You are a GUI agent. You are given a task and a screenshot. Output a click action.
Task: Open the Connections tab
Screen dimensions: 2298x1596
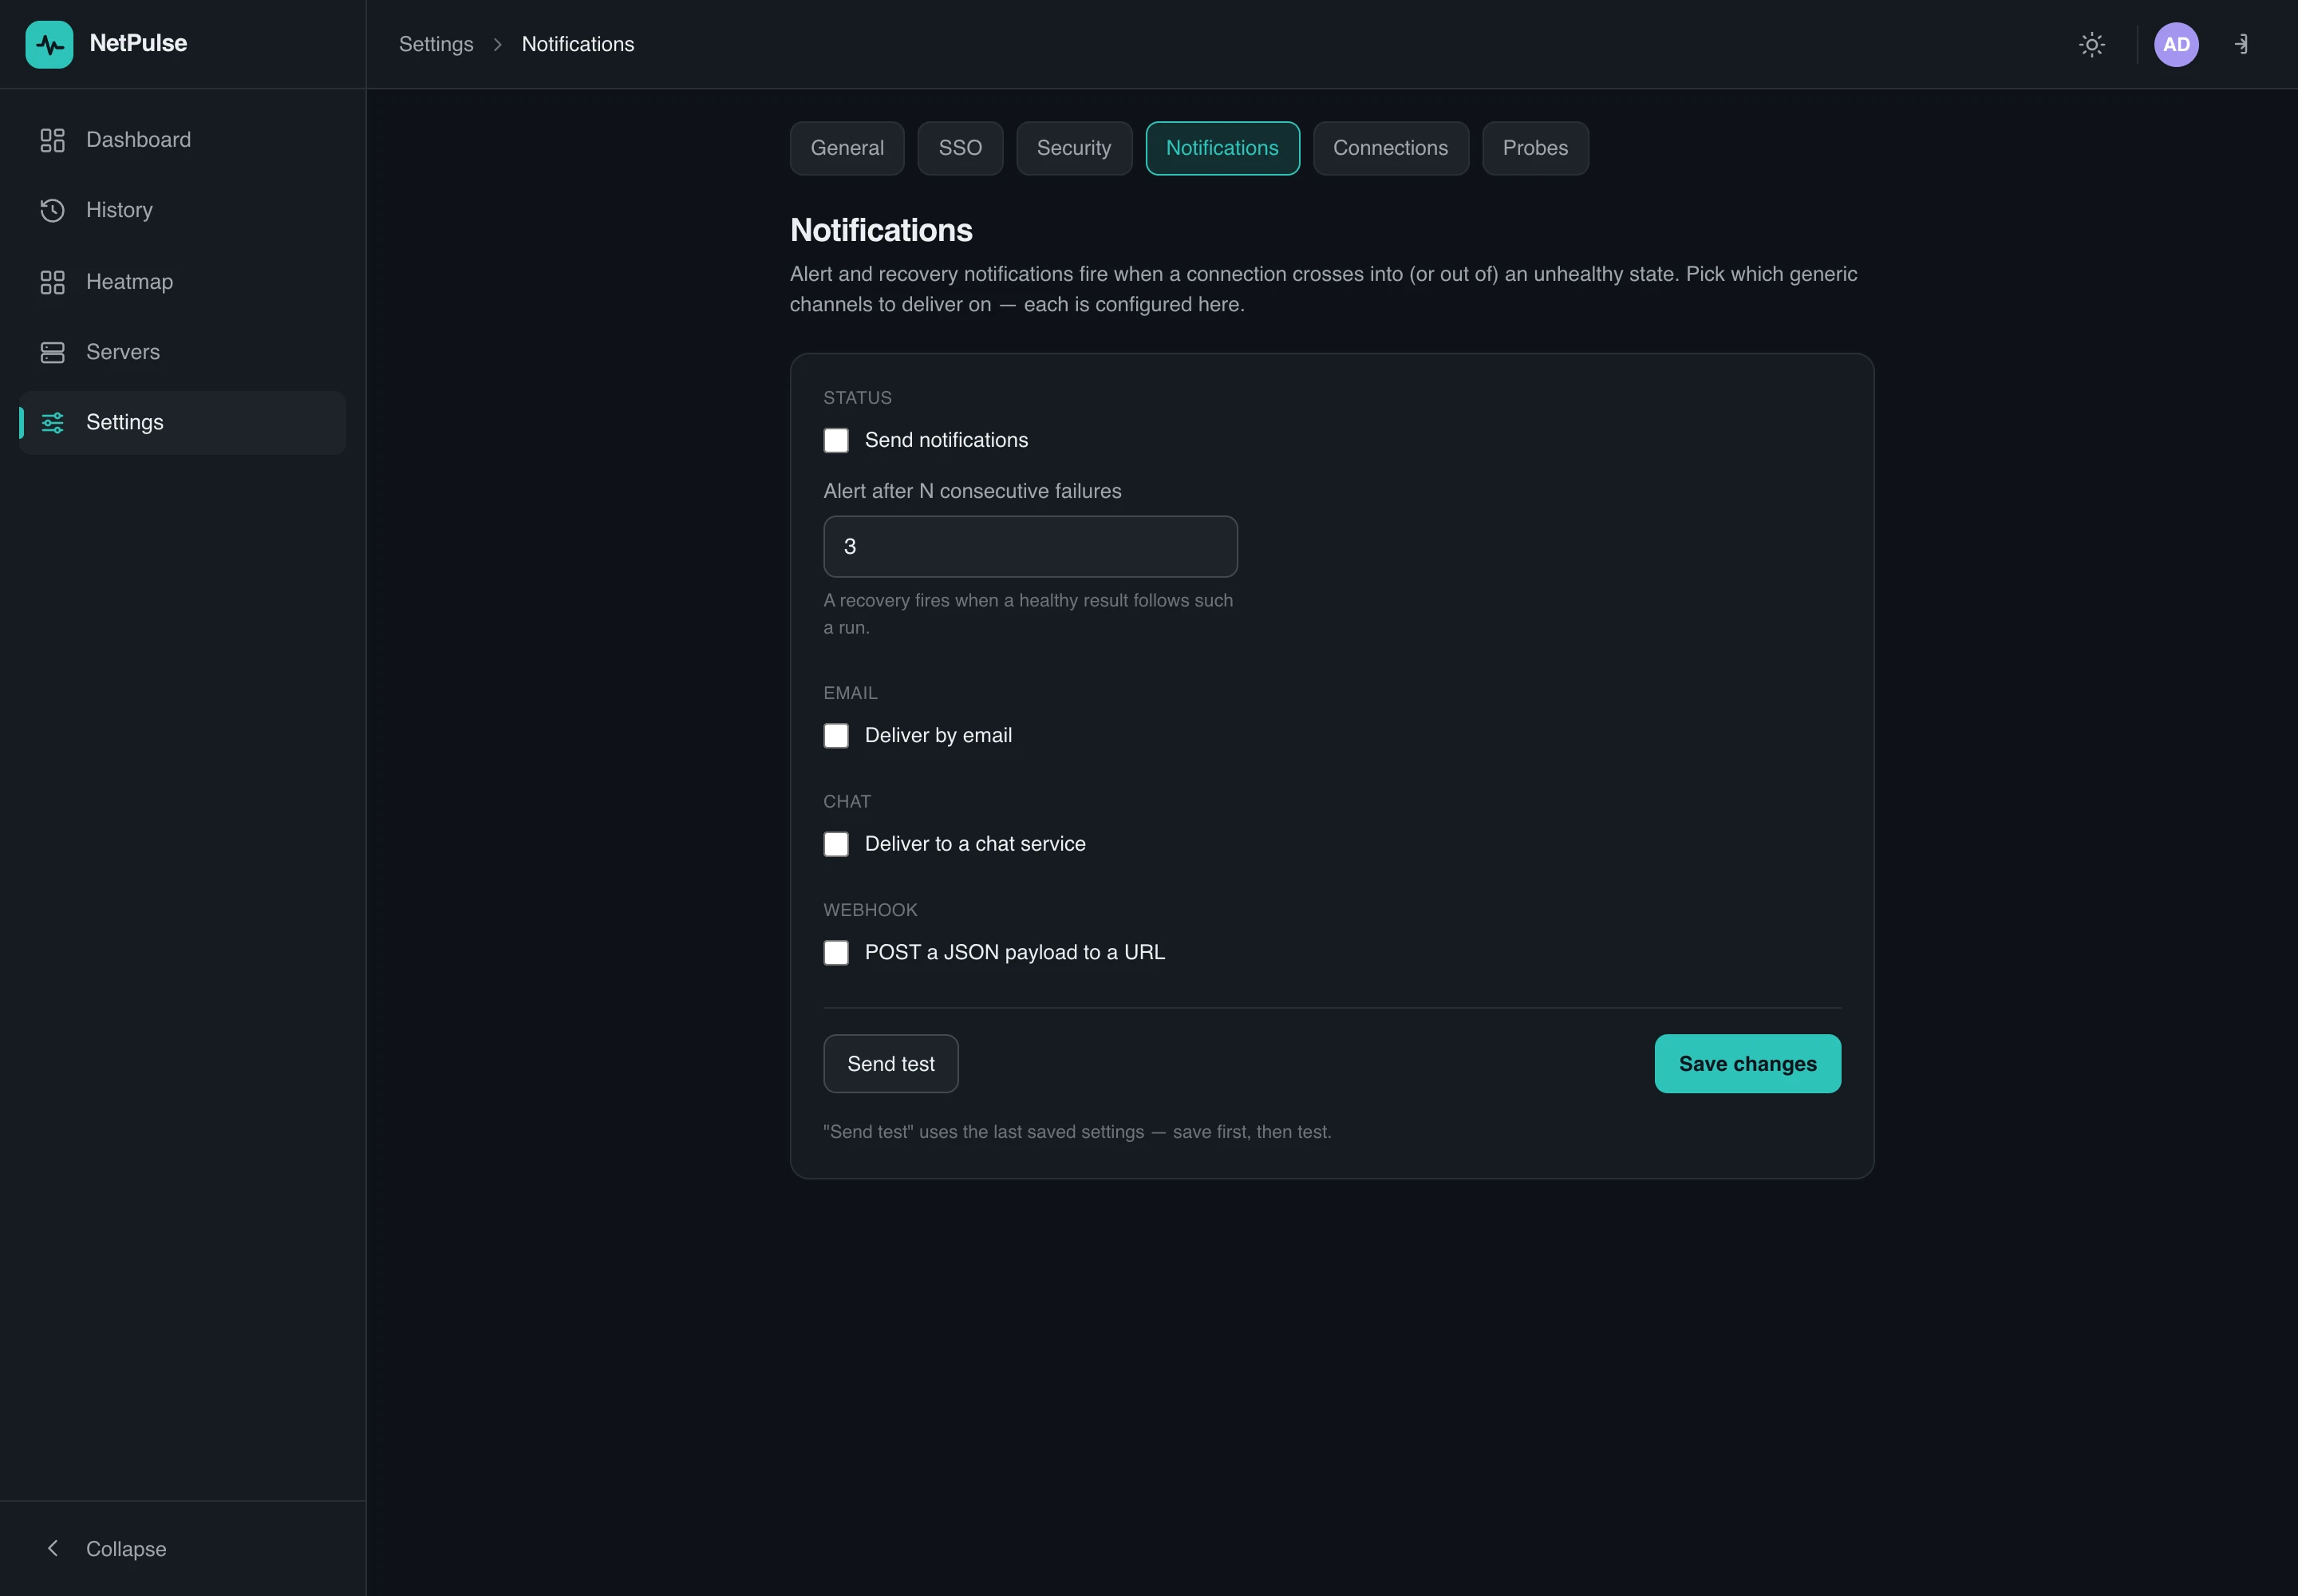1390,148
